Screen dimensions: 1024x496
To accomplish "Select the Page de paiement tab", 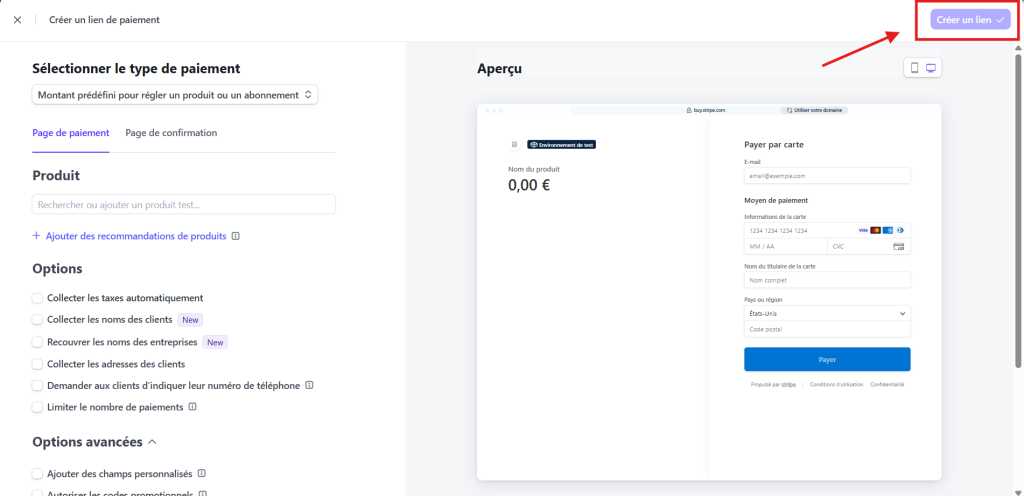I will point(71,133).
